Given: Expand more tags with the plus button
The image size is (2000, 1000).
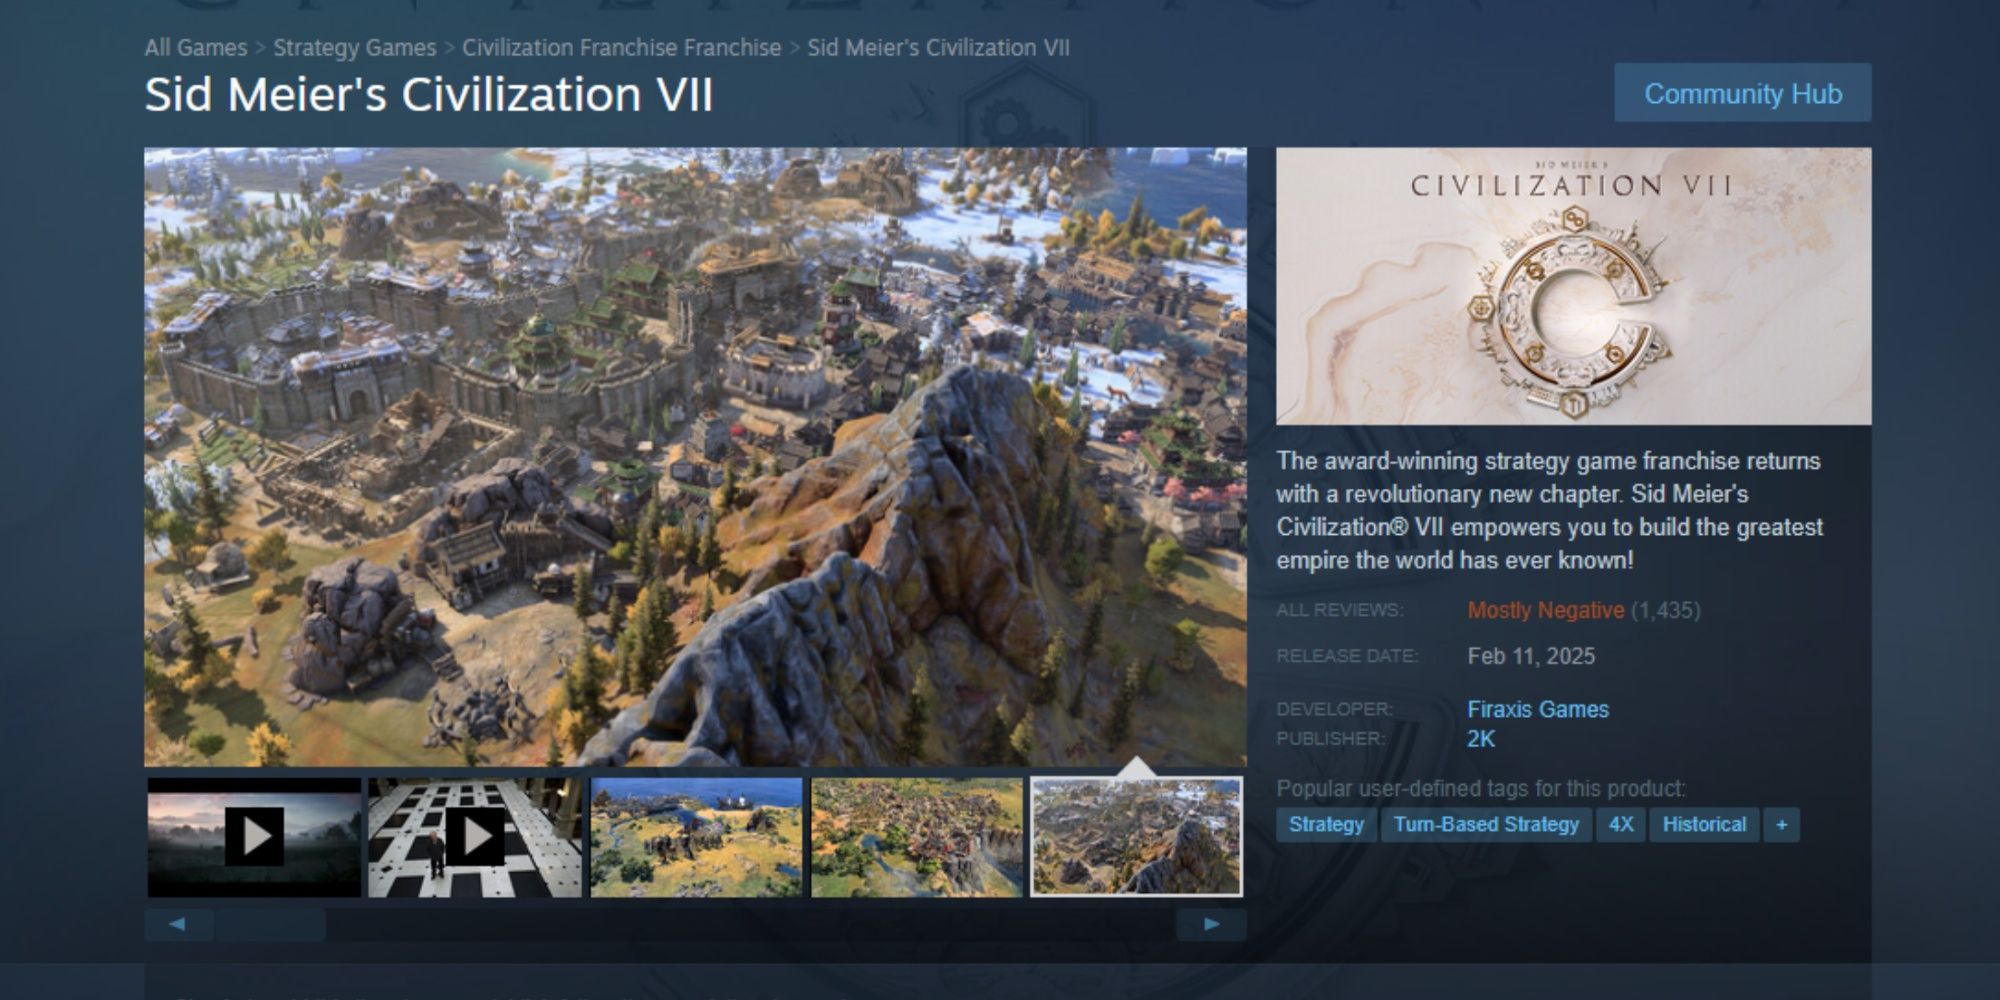Looking at the screenshot, I should pos(1781,825).
